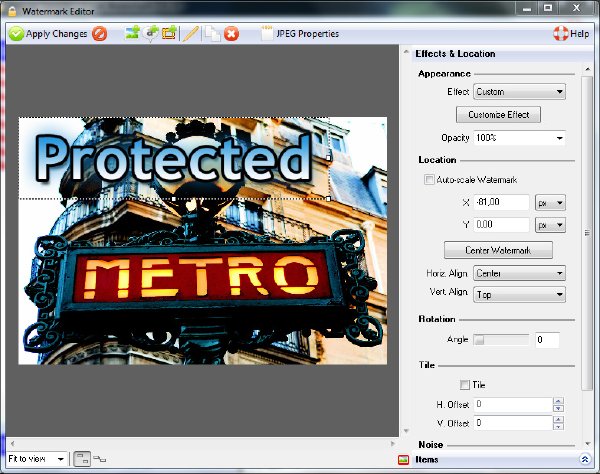Viewport: 600px width, 474px height.
Task: Click the properties panel vertical scrollbar thumb
Action: coord(587,233)
